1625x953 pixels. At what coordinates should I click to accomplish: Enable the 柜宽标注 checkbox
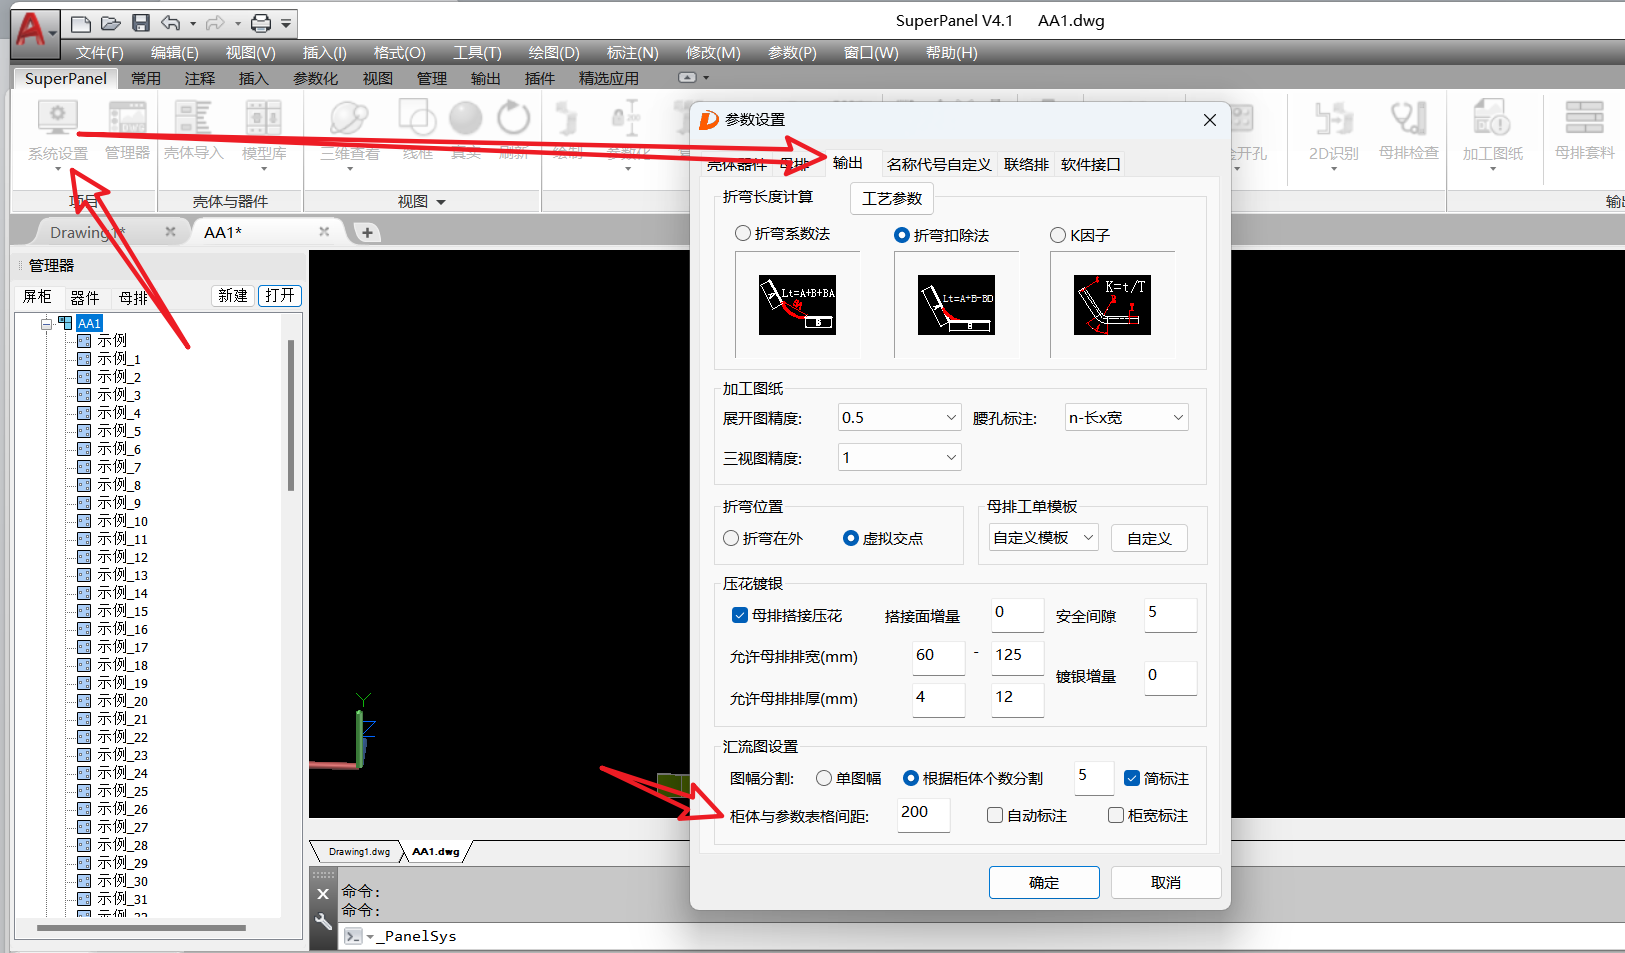(1116, 815)
